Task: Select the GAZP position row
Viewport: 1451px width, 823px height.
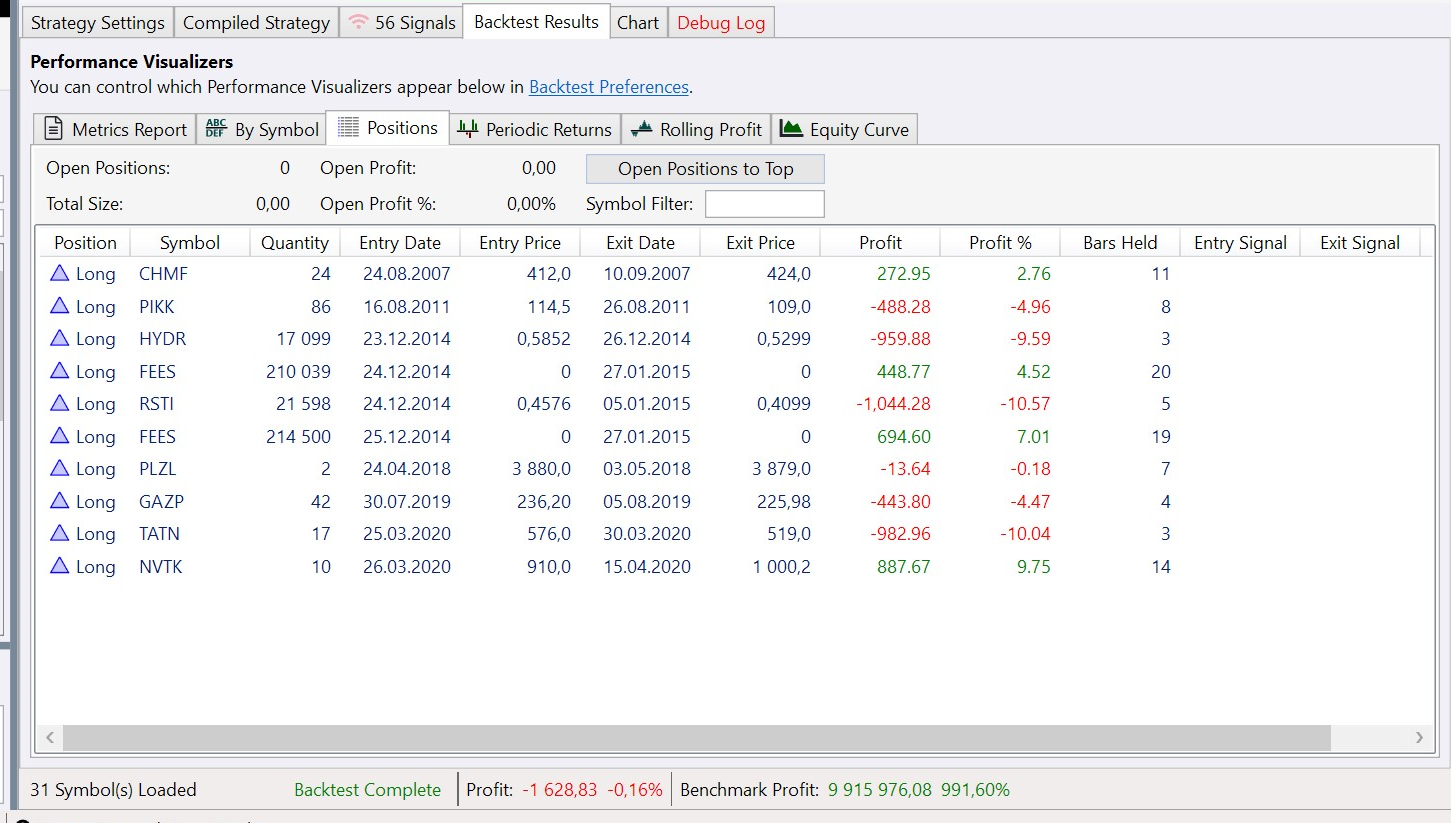Action: pos(600,501)
